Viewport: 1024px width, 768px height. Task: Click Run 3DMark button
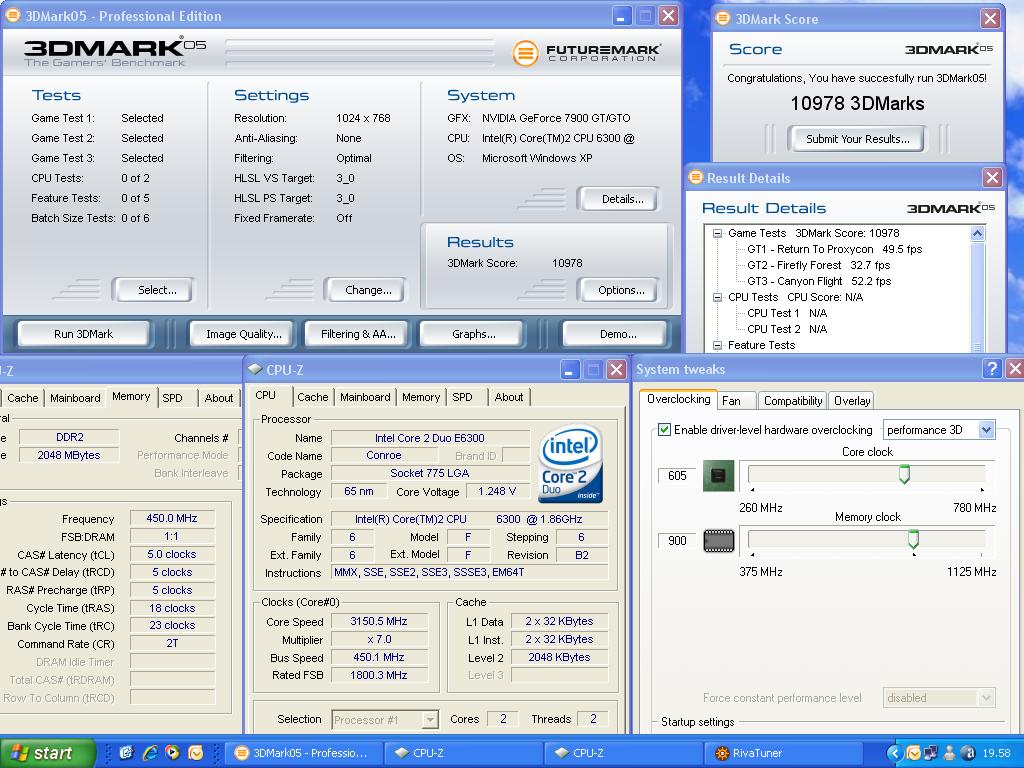point(84,334)
